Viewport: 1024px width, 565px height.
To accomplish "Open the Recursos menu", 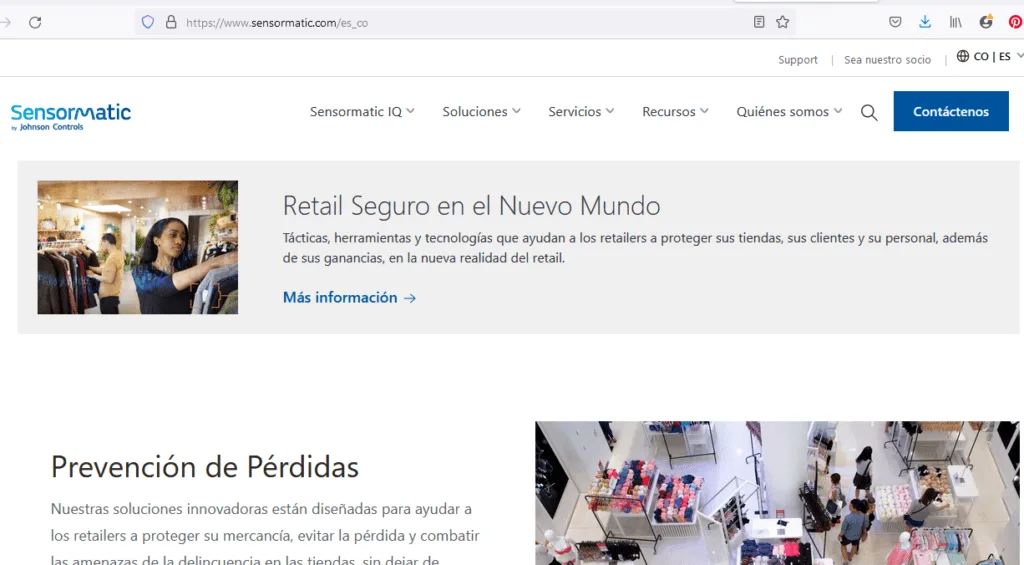I will (675, 112).
